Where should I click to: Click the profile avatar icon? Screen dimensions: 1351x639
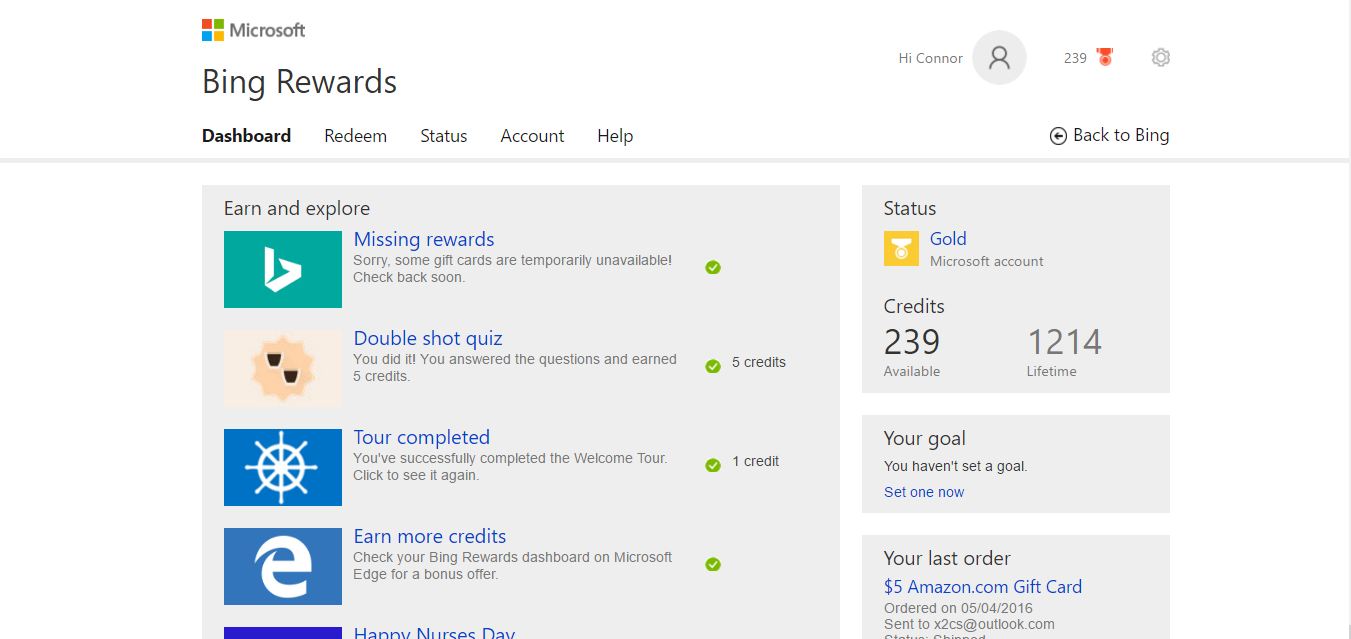point(999,57)
